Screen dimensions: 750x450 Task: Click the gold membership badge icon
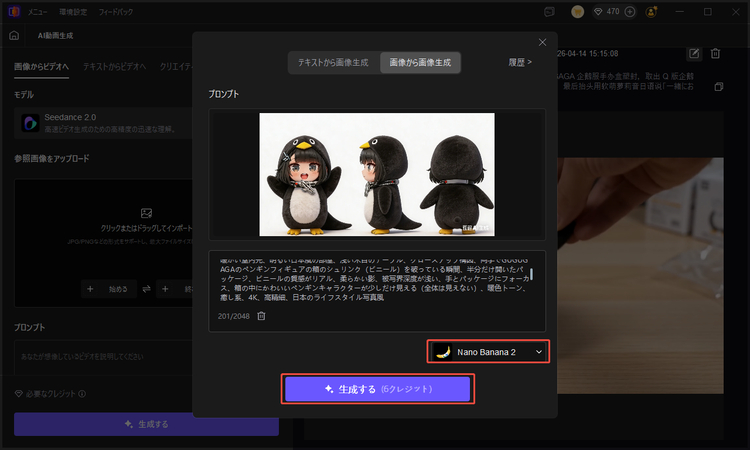coord(577,12)
